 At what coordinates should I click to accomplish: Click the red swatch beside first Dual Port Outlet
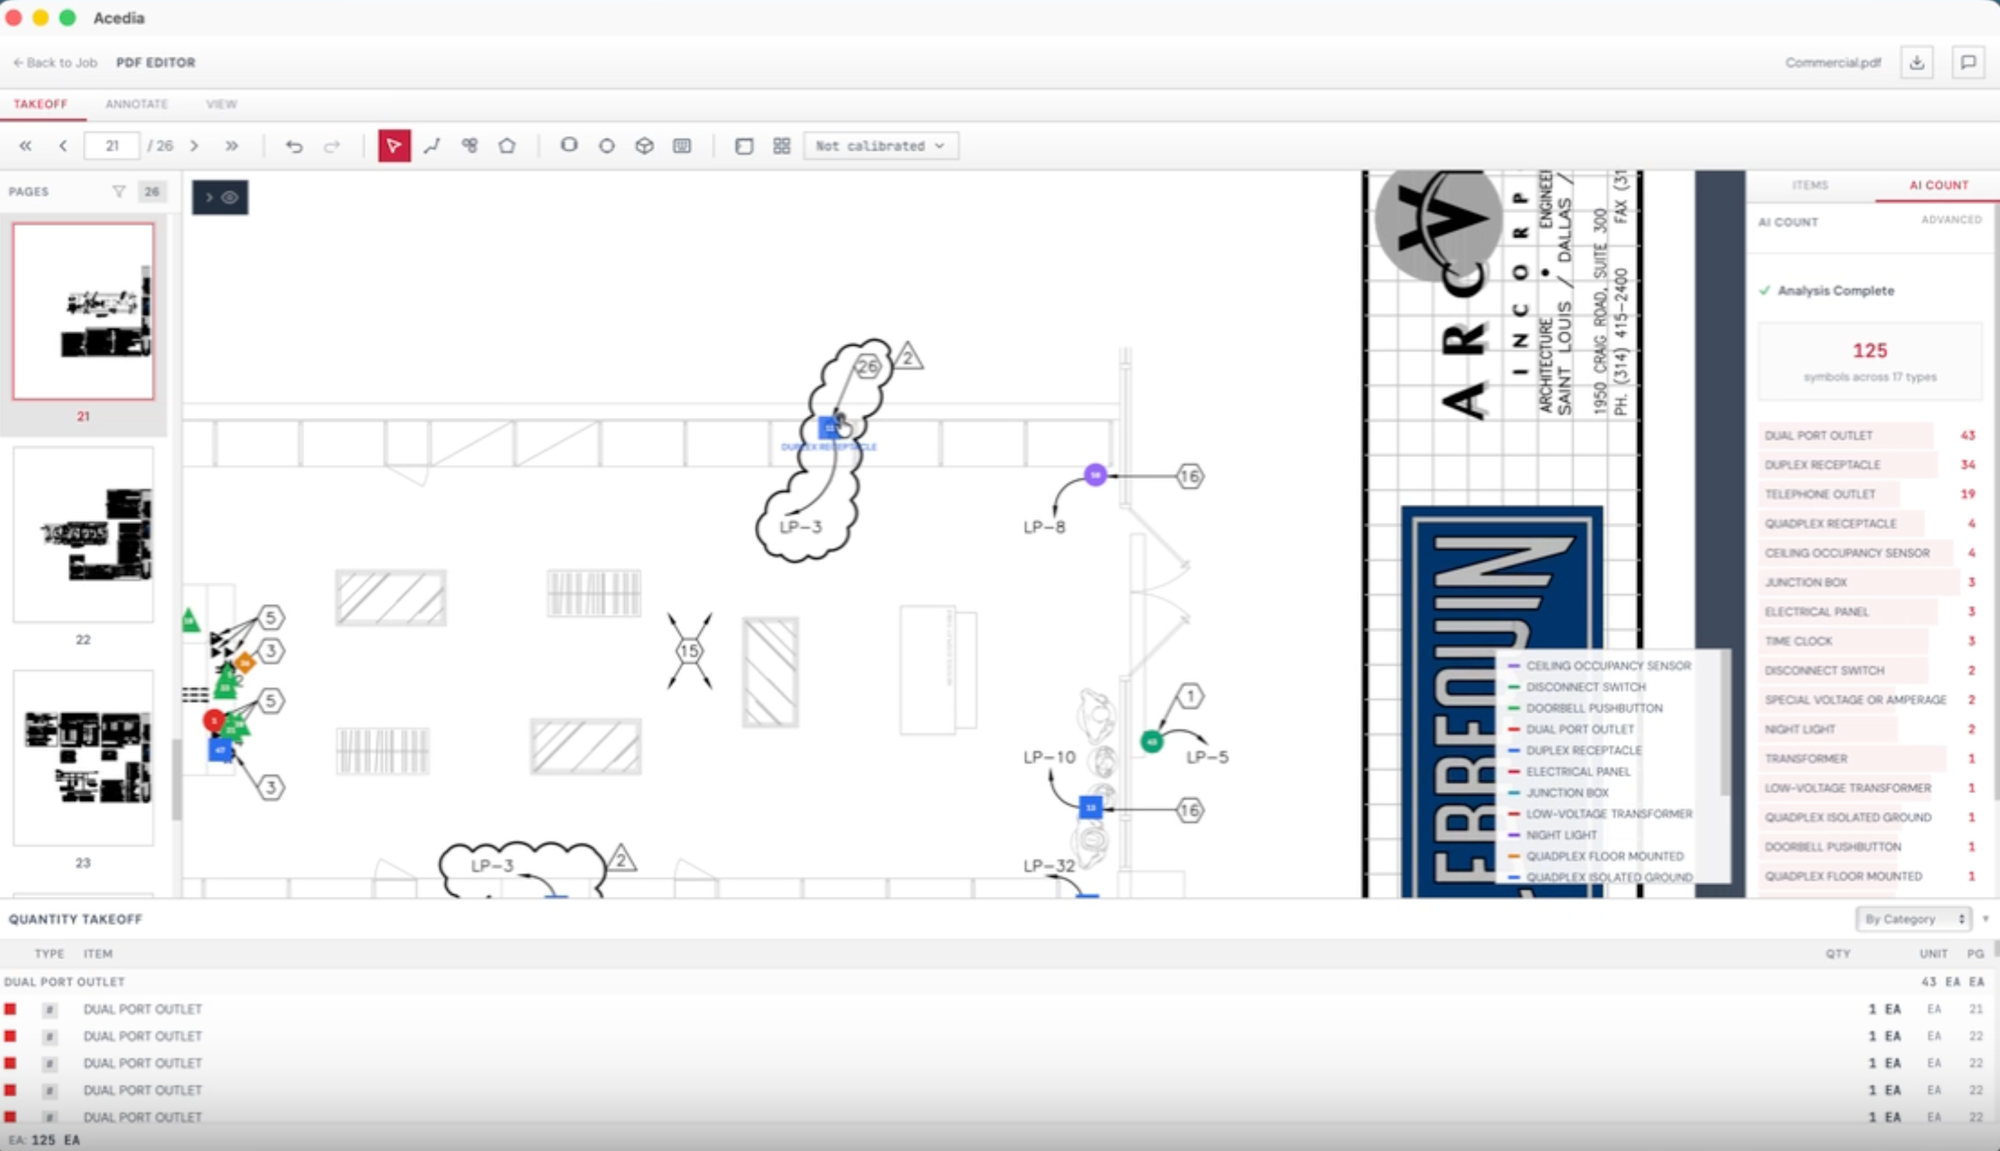point(10,1009)
